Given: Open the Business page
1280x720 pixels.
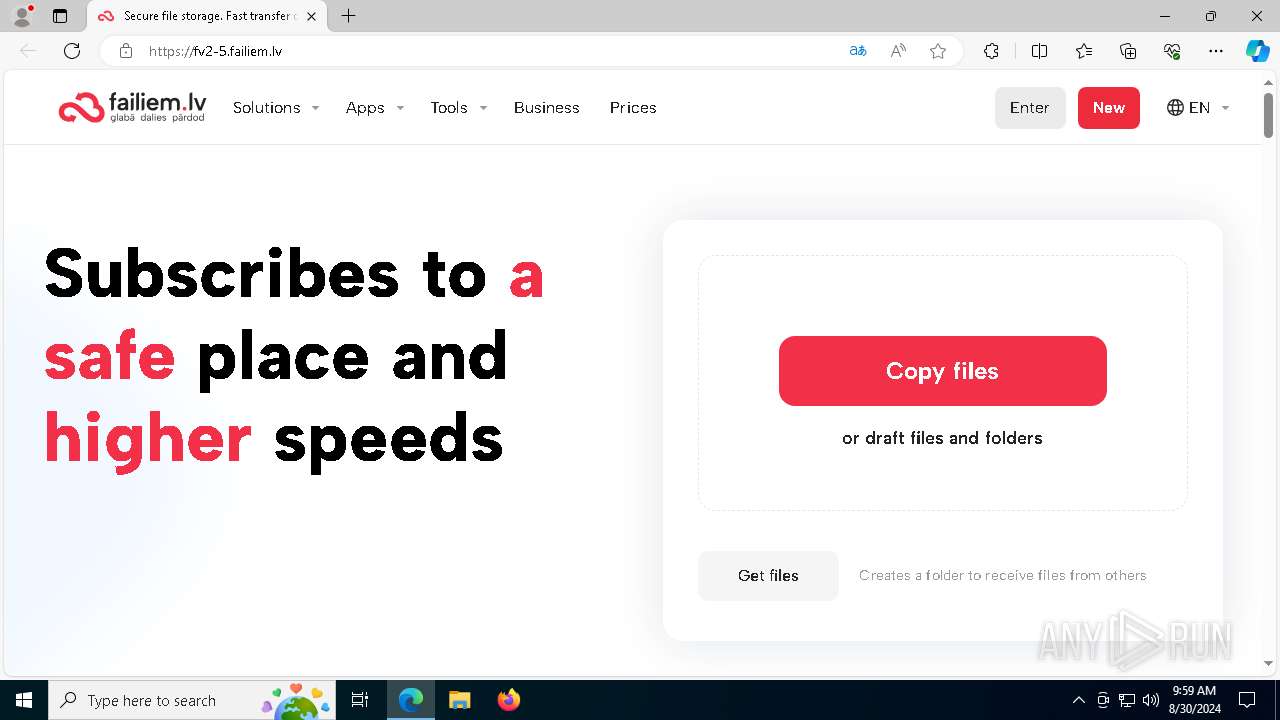Looking at the screenshot, I should pos(546,108).
